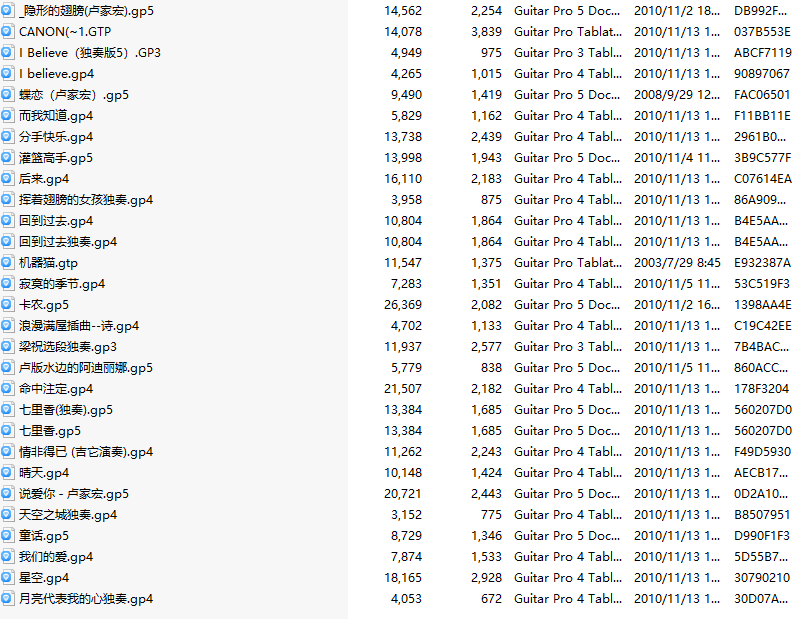
Task: Click date 2010/11/4 11 in 灌篮高手 row
Action: click(677, 158)
